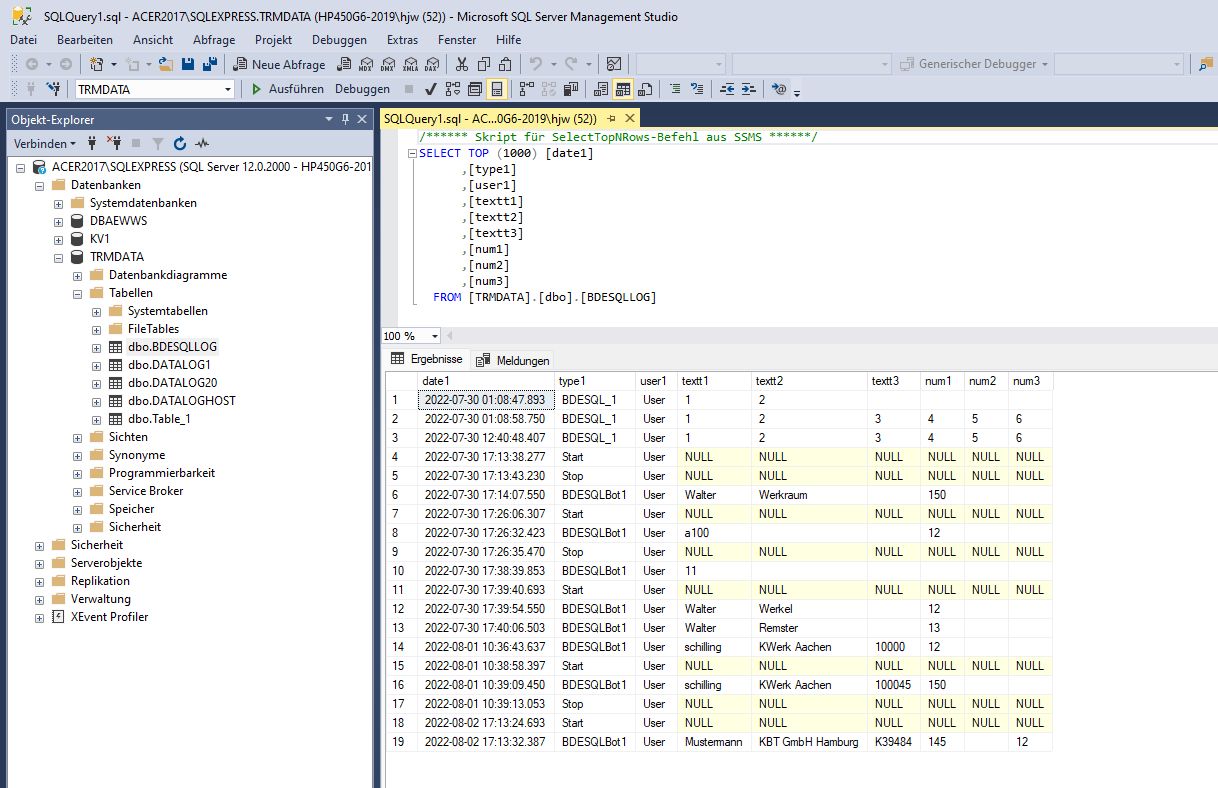Screen dimensions: 1218x788
Task: Click the Connect plug icon in Objekt-Explorer
Action: tap(94, 143)
